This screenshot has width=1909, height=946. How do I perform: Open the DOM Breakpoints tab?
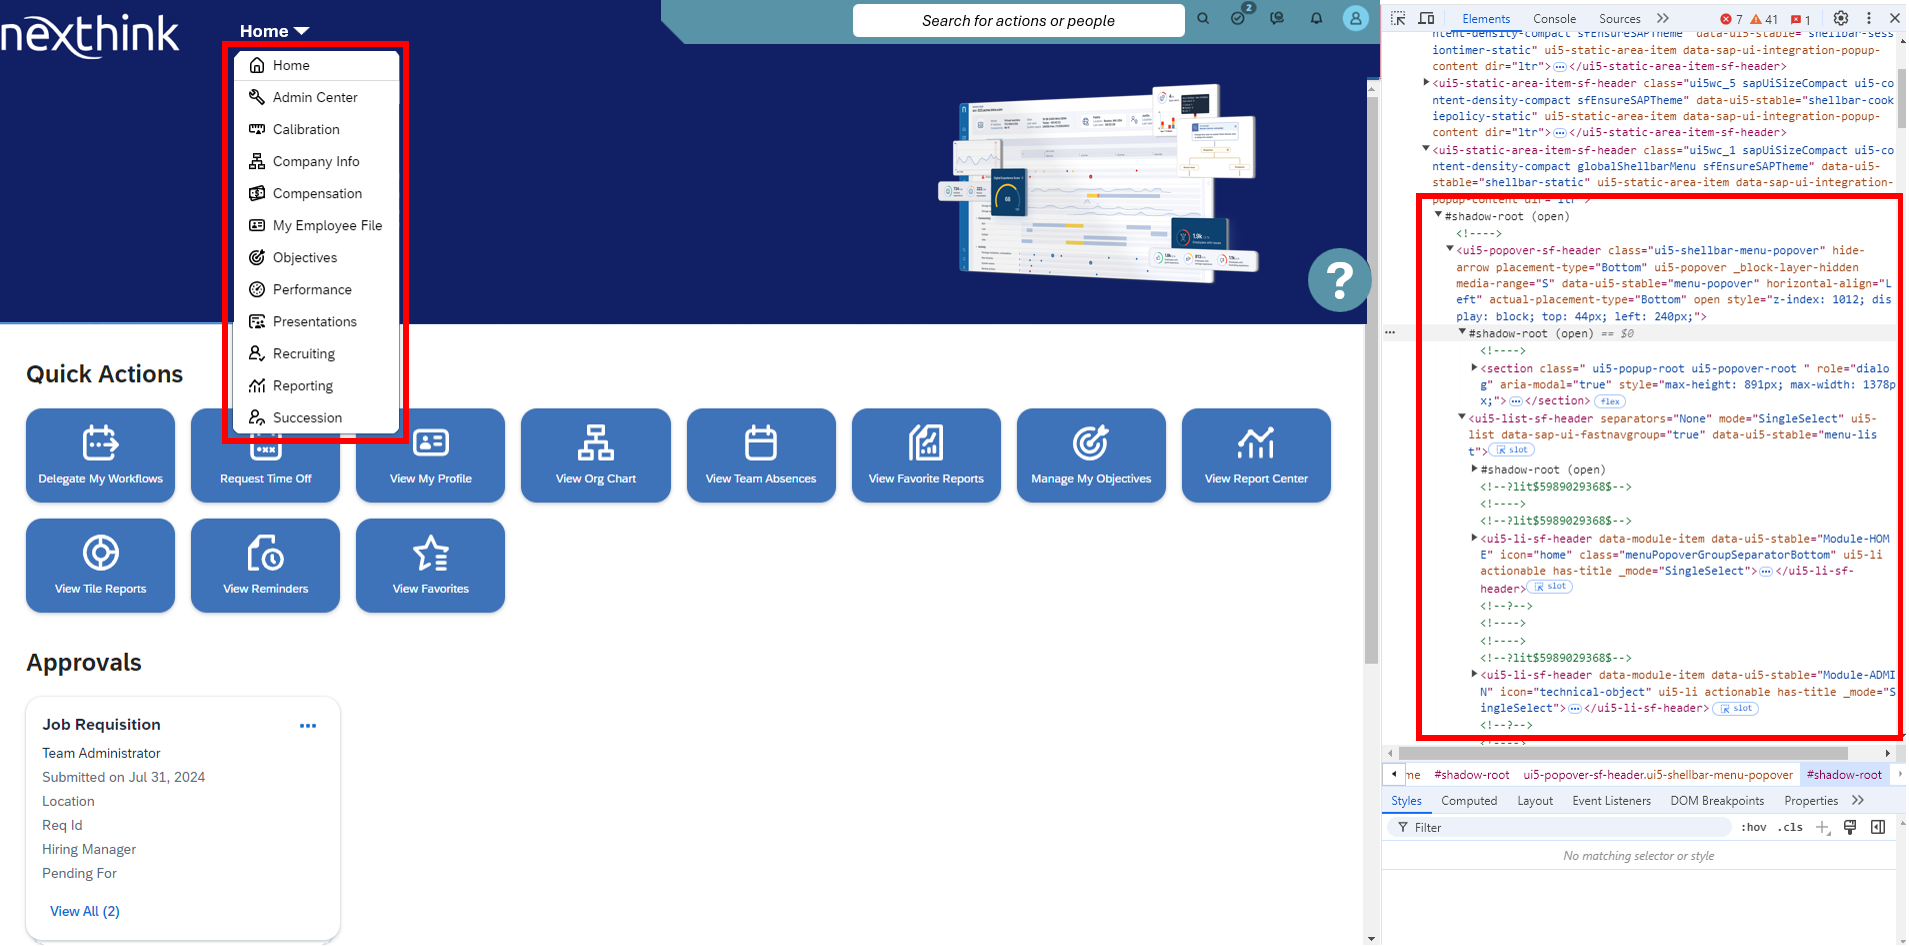pyautogui.click(x=1717, y=801)
